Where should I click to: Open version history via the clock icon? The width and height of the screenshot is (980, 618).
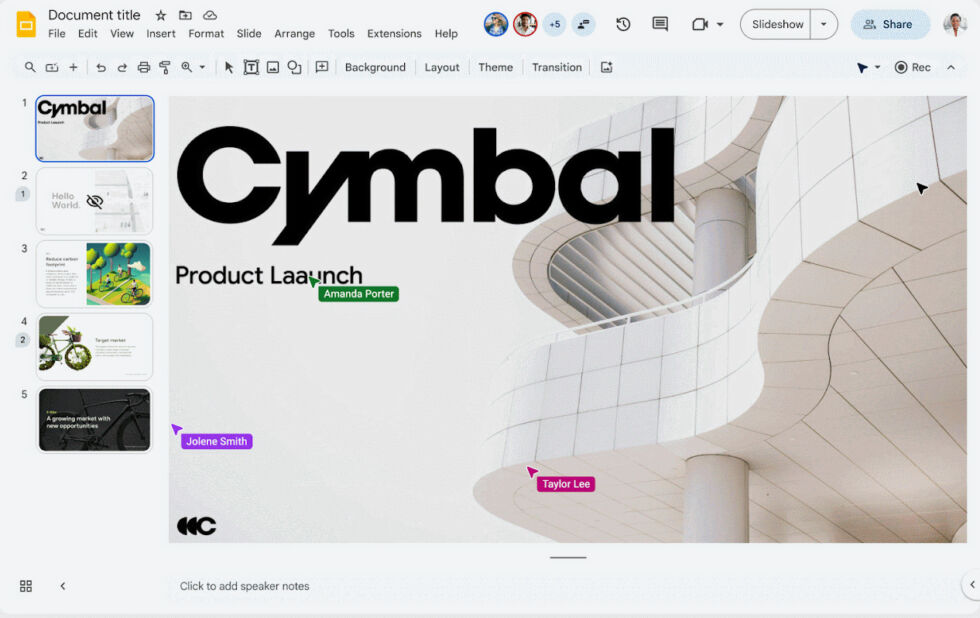coord(623,24)
